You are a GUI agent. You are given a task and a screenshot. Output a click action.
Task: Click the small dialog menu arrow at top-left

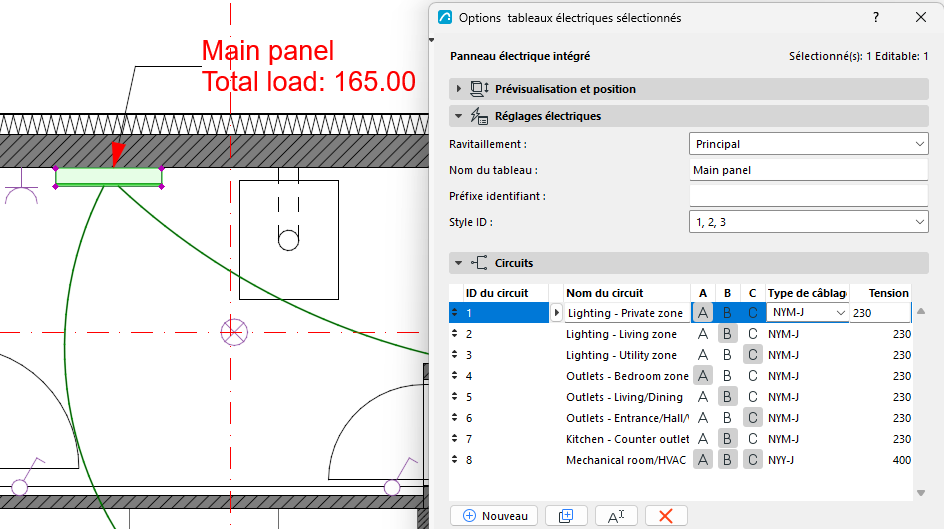pos(432,40)
